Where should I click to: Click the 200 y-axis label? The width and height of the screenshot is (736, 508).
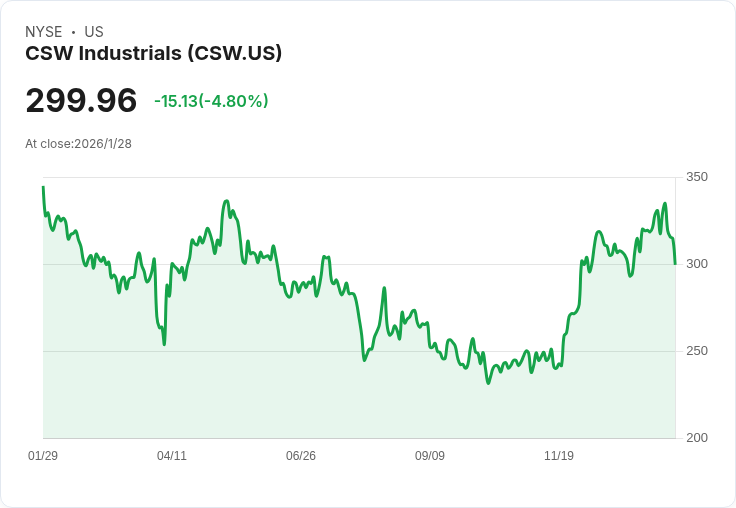coord(697,438)
